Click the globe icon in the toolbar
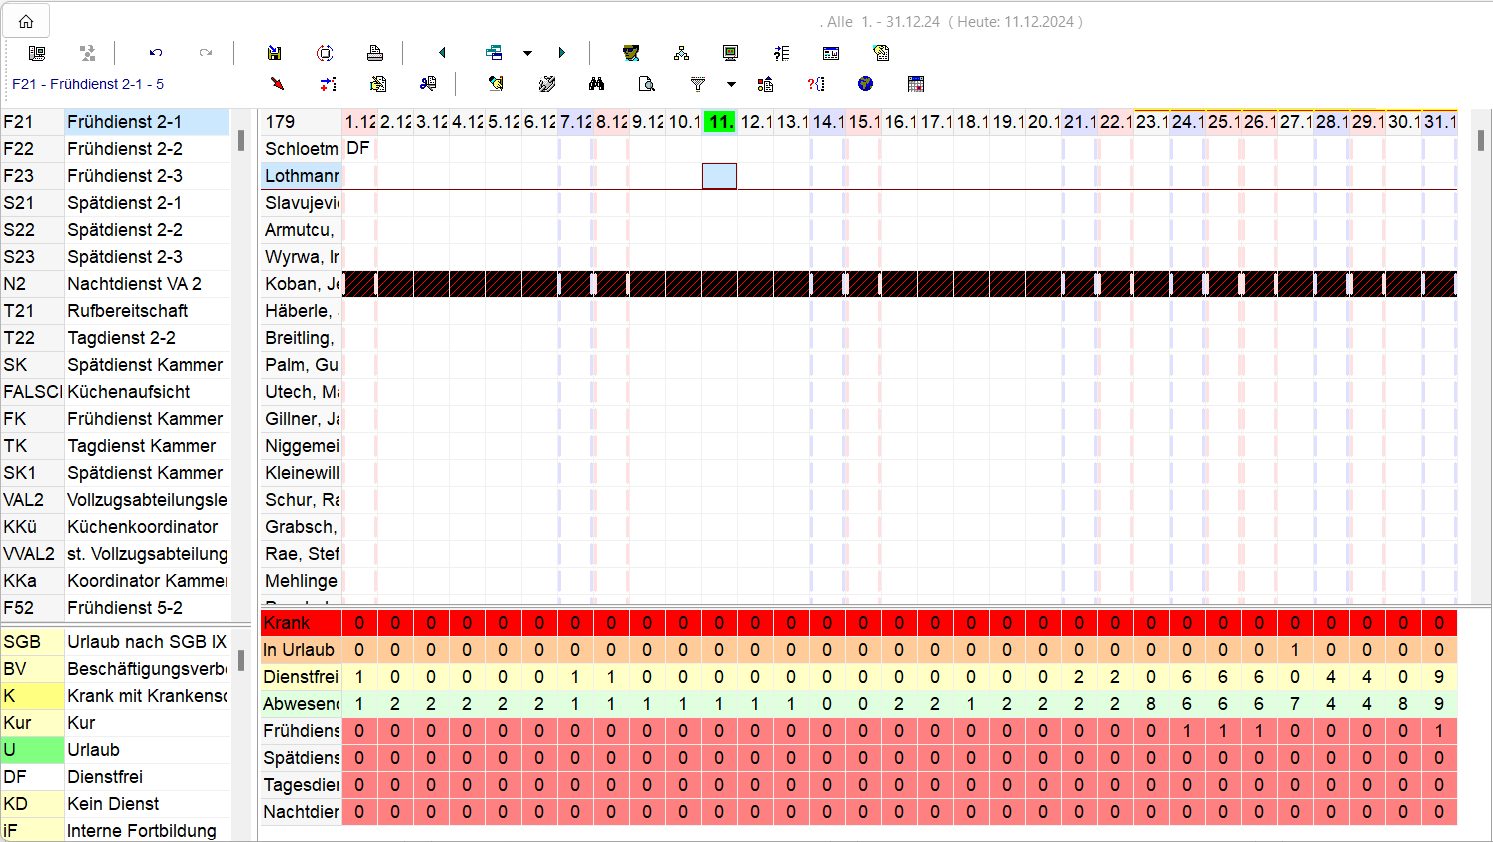This screenshot has width=1493, height=842. 865,84
